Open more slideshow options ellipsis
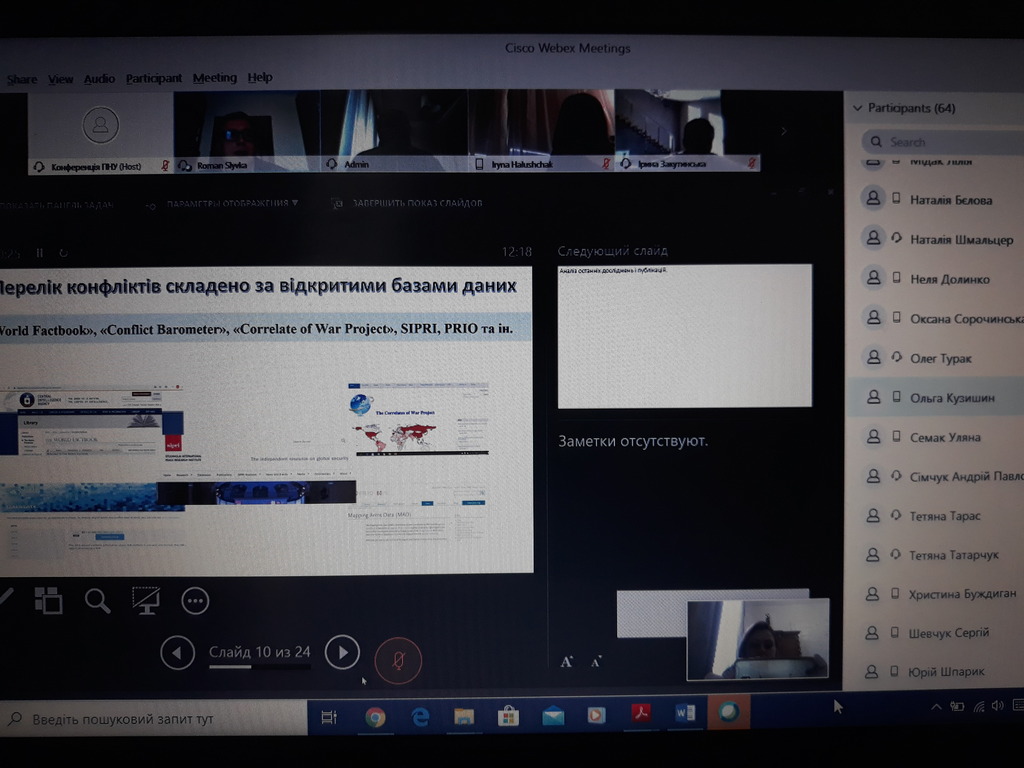The width and height of the screenshot is (1024, 768). tap(195, 601)
